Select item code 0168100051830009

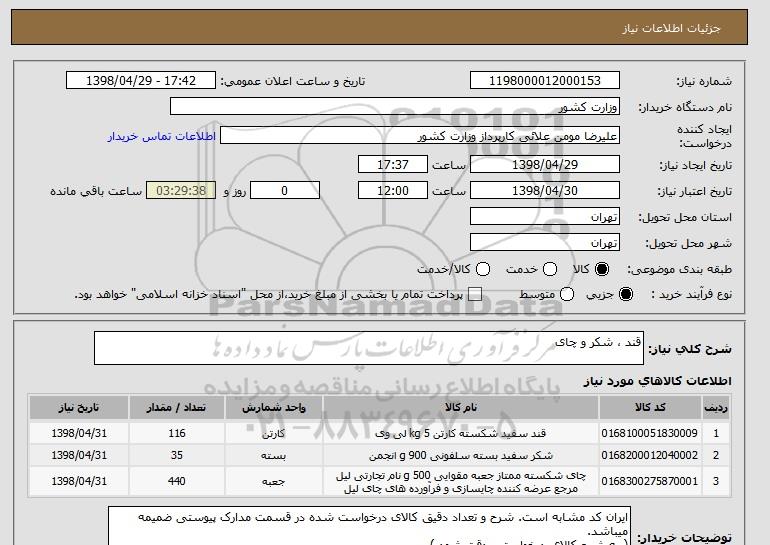(x=650, y=433)
